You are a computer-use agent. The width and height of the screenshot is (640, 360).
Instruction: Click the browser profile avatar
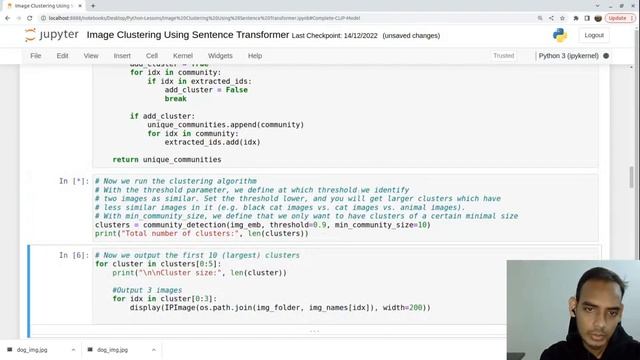click(598, 18)
